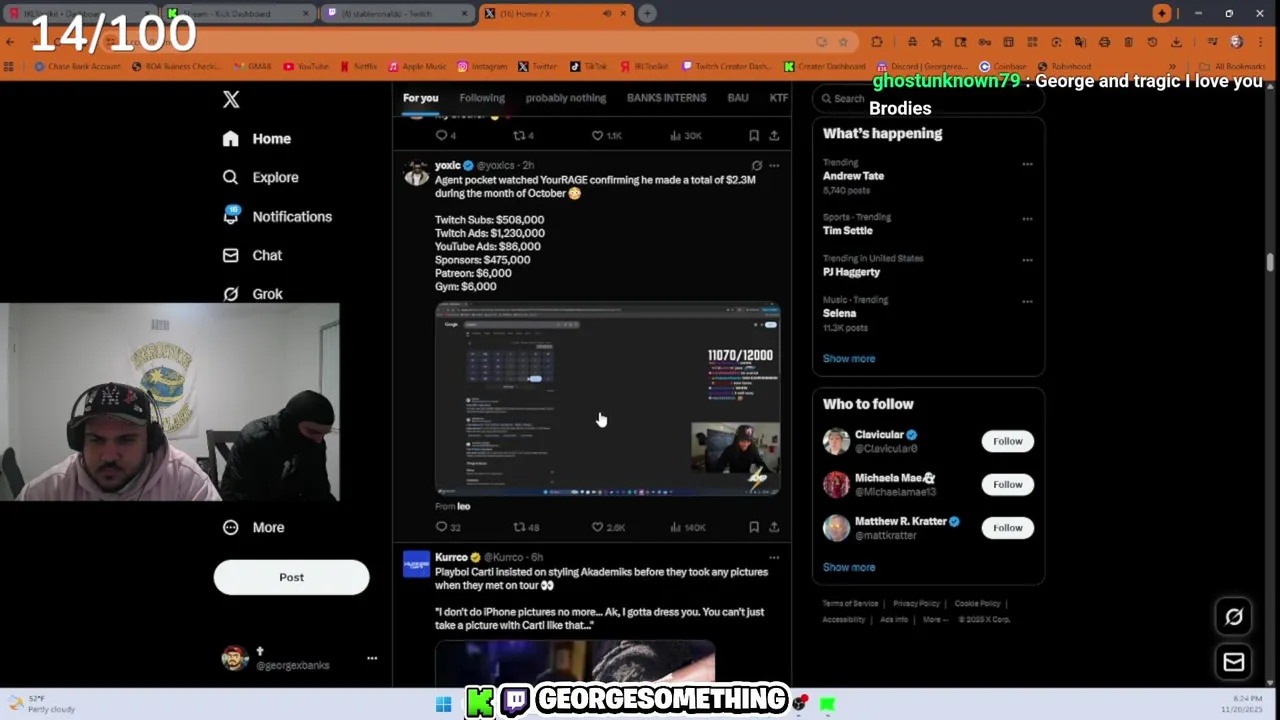Viewport: 1280px width, 720px height.
Task: Bookmark the yoxic post
Action: point(754,527)
